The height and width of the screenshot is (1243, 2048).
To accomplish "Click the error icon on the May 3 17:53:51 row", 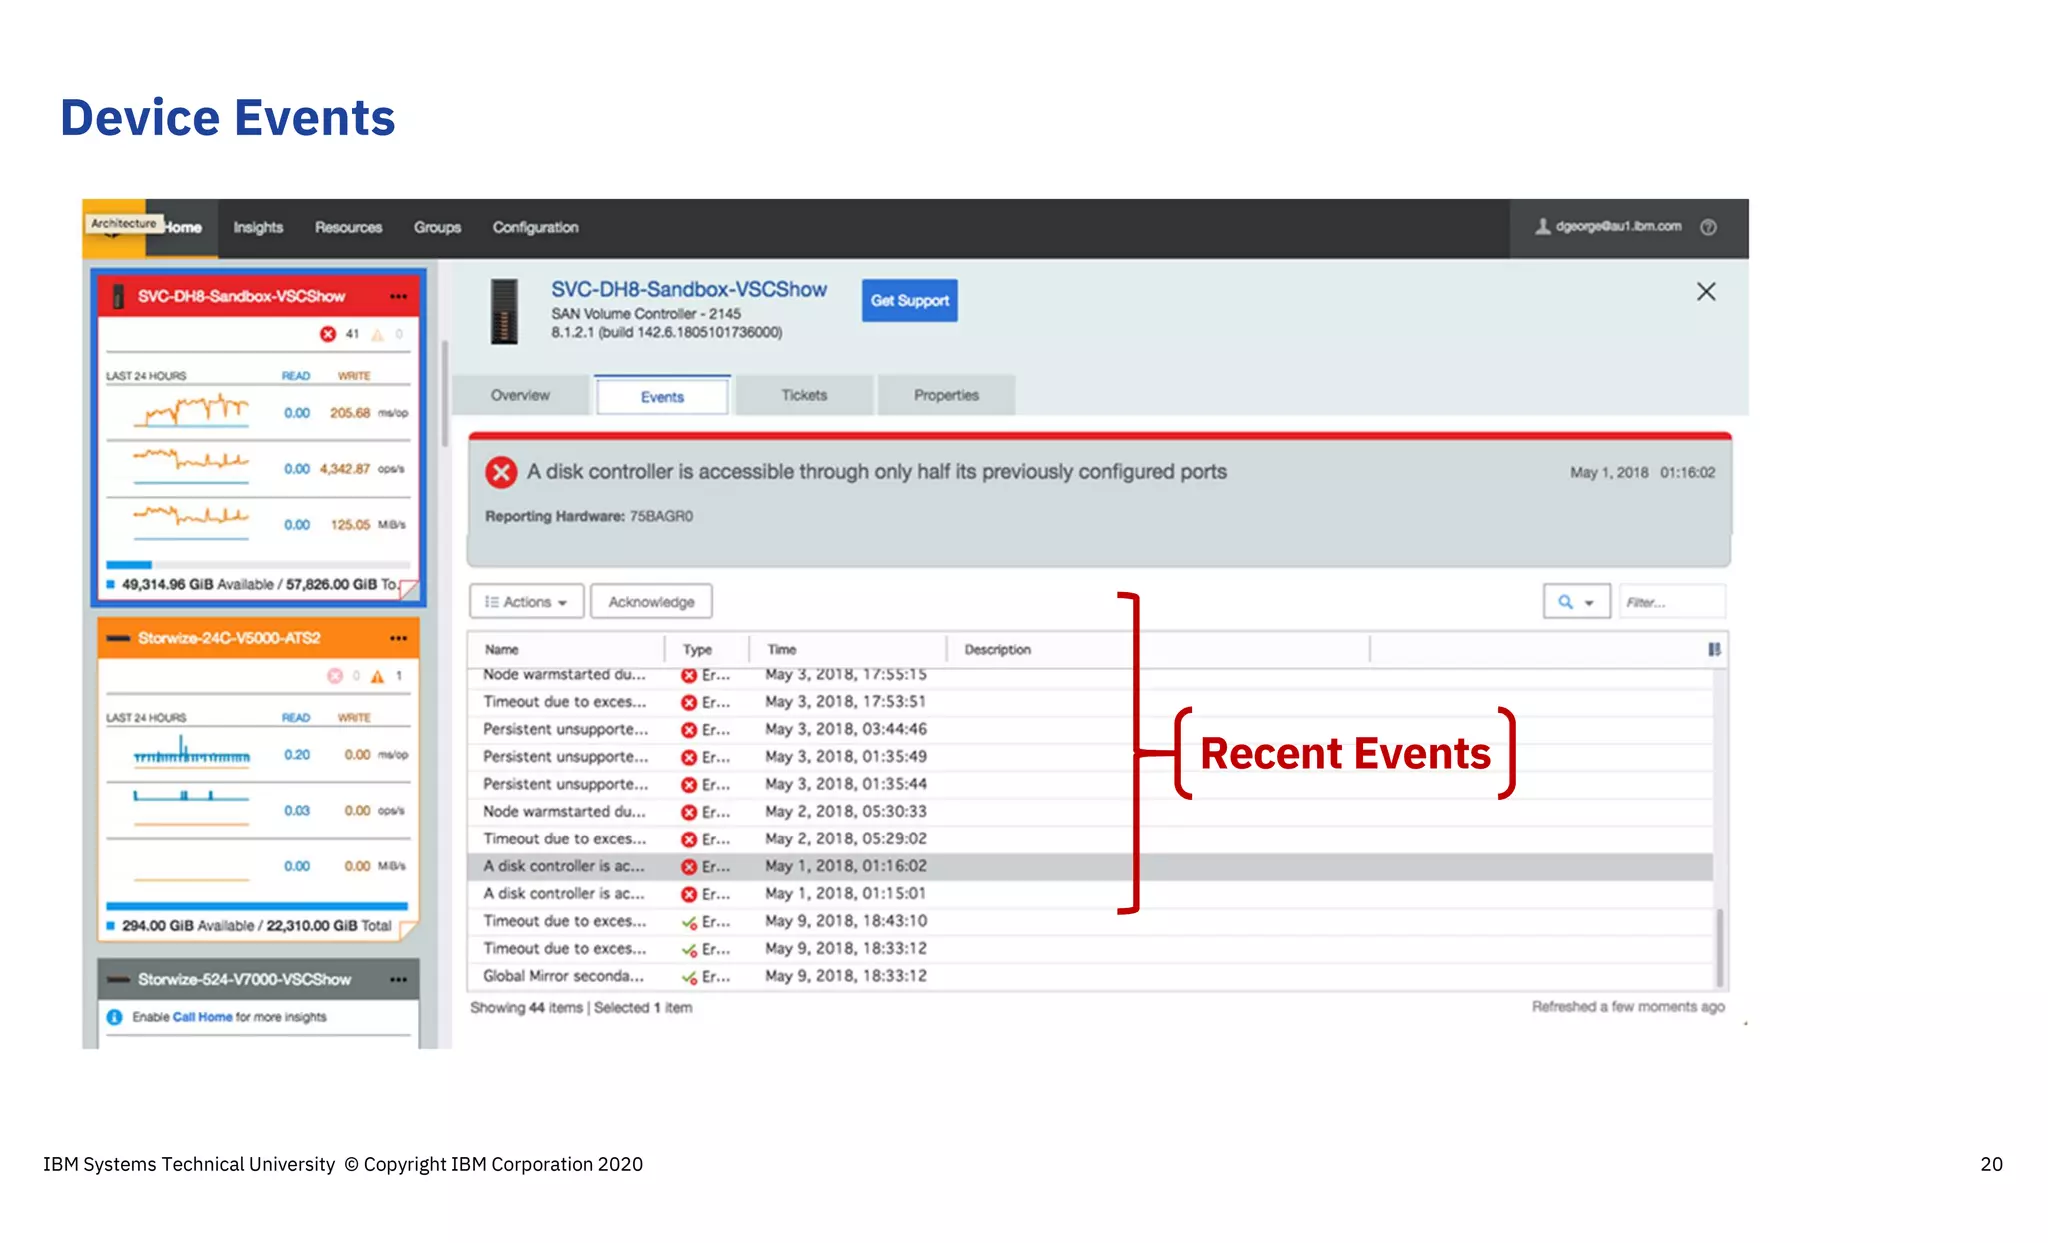I will [689, 703].
